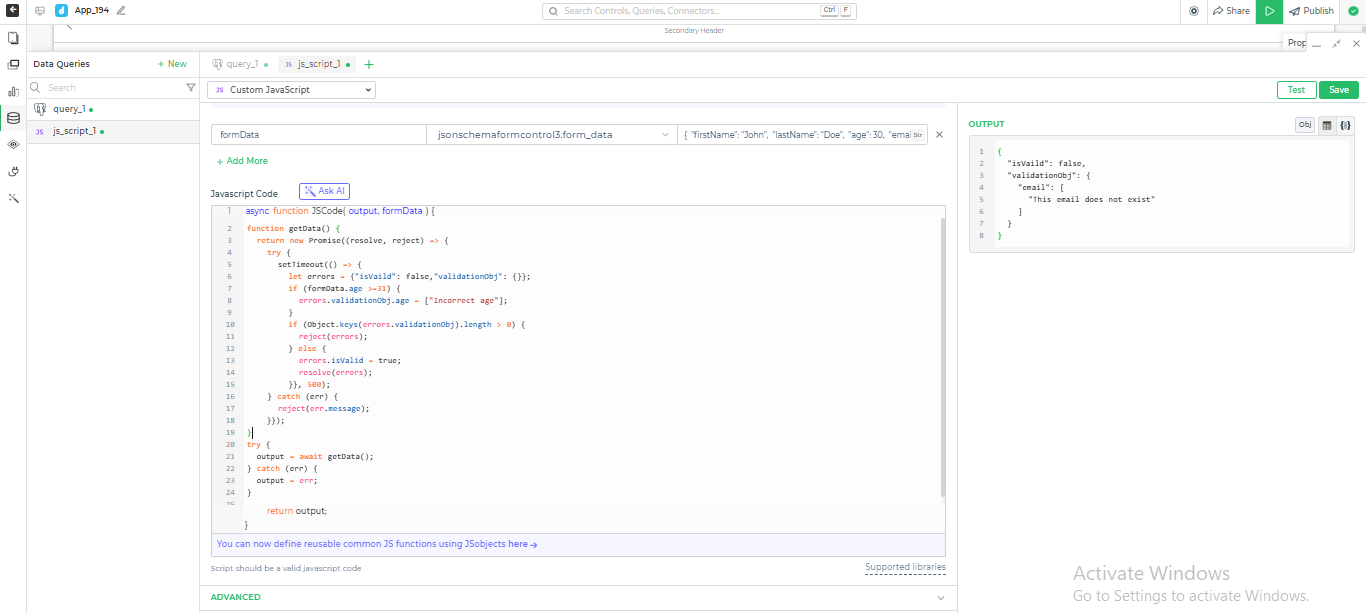Switch to the query_1 tab
Viewport: 1366px width, 613px height.
click(x=241, y=64)
